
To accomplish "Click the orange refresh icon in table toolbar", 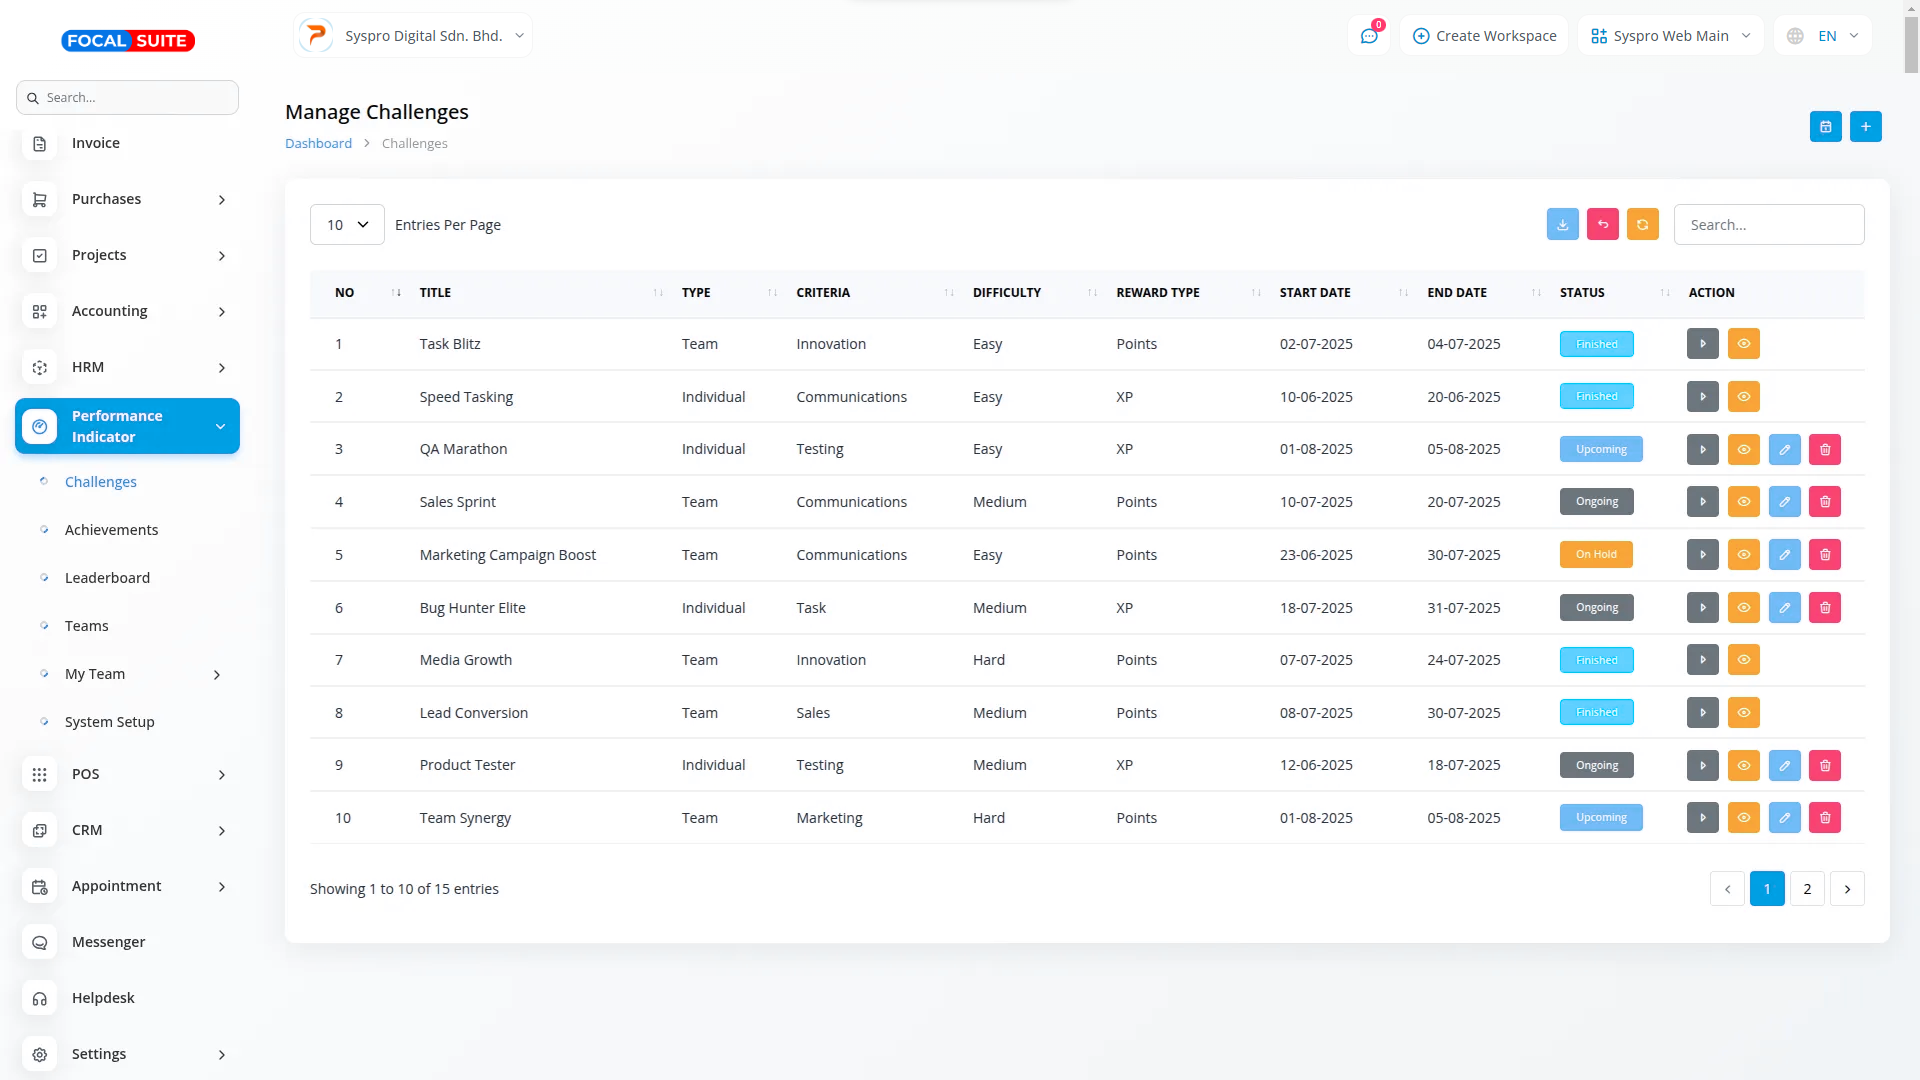I will (x=1642, y=225).
